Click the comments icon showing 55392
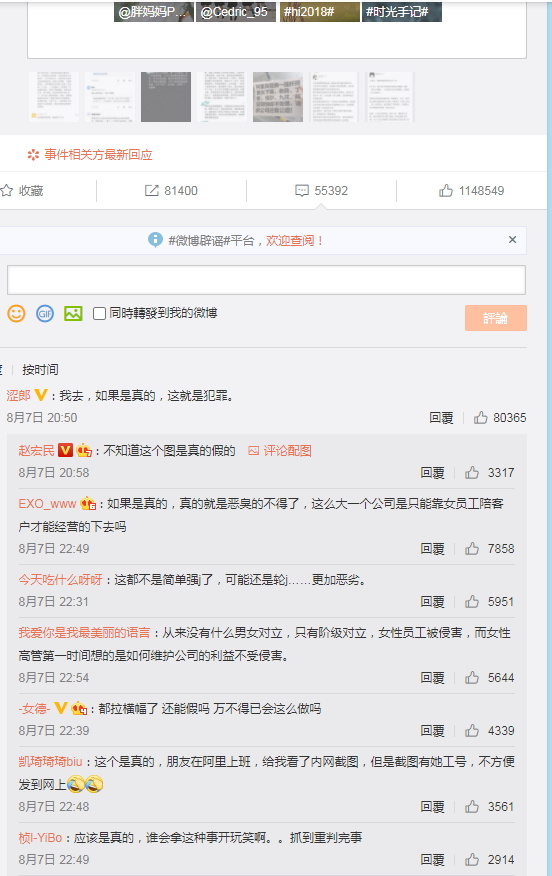 point(321,191)
